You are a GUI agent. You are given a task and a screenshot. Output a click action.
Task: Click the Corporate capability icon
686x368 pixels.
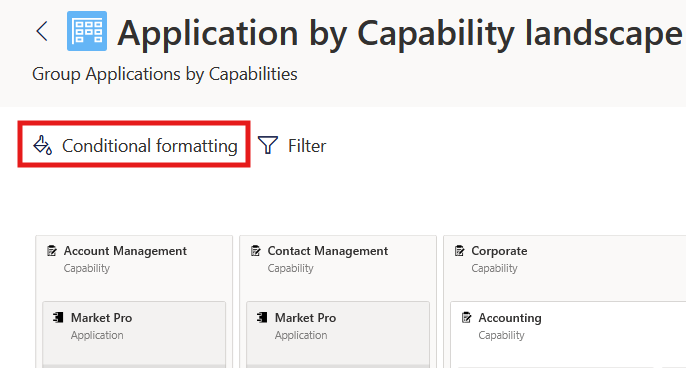[x=460, y=251]
